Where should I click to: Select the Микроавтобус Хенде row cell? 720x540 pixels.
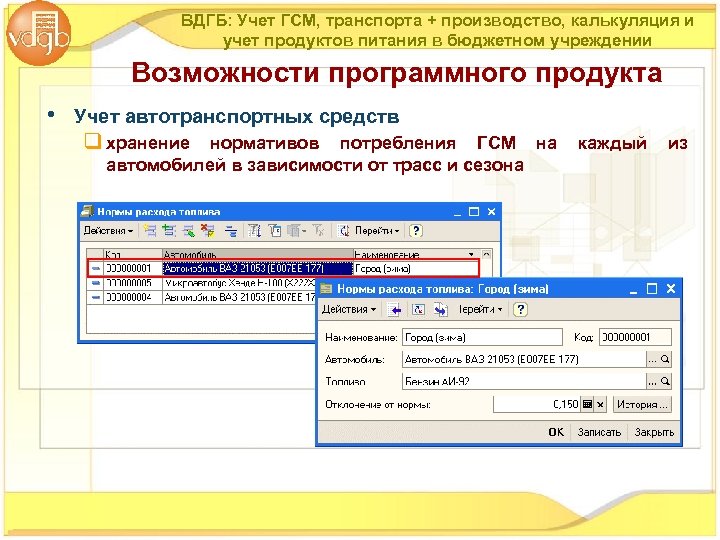240,283
